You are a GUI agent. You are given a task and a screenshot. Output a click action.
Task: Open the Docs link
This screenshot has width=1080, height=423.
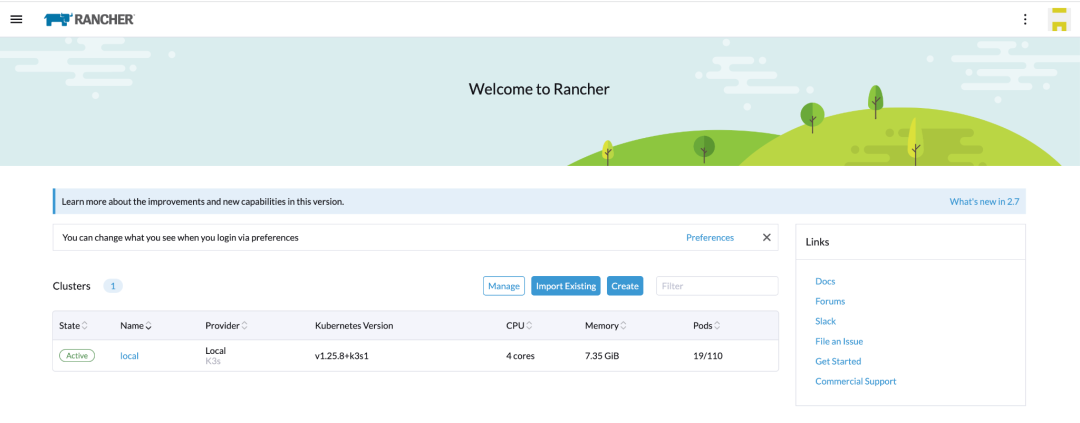click(x=825, y=281)
